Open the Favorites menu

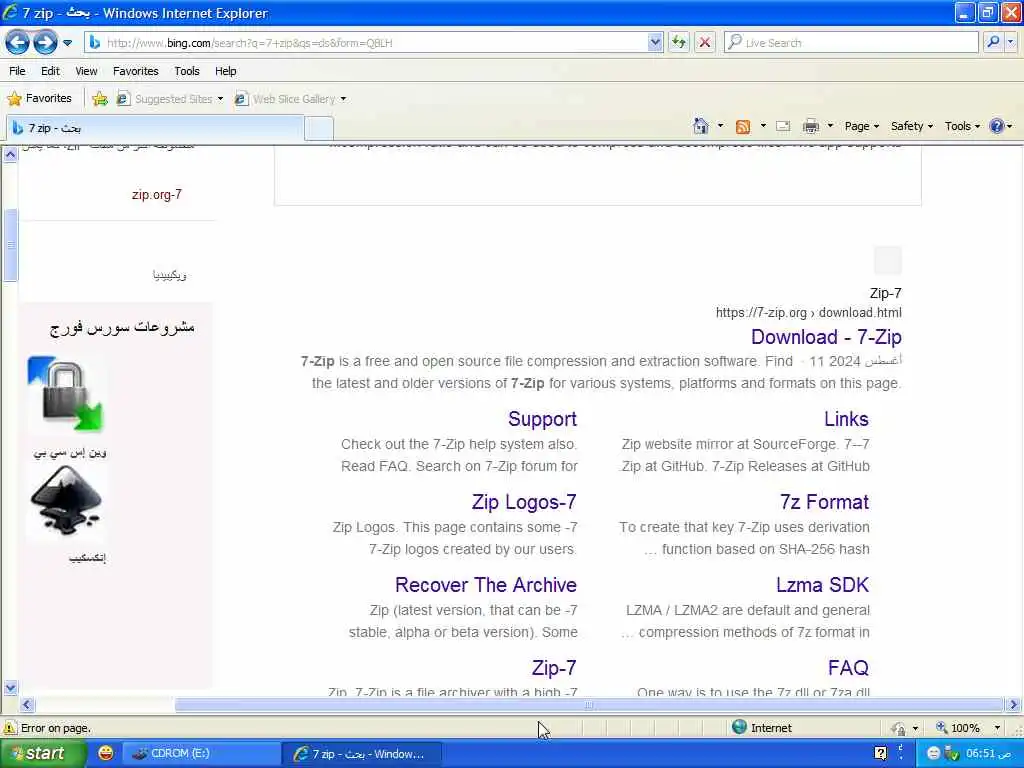coord(136,71)
